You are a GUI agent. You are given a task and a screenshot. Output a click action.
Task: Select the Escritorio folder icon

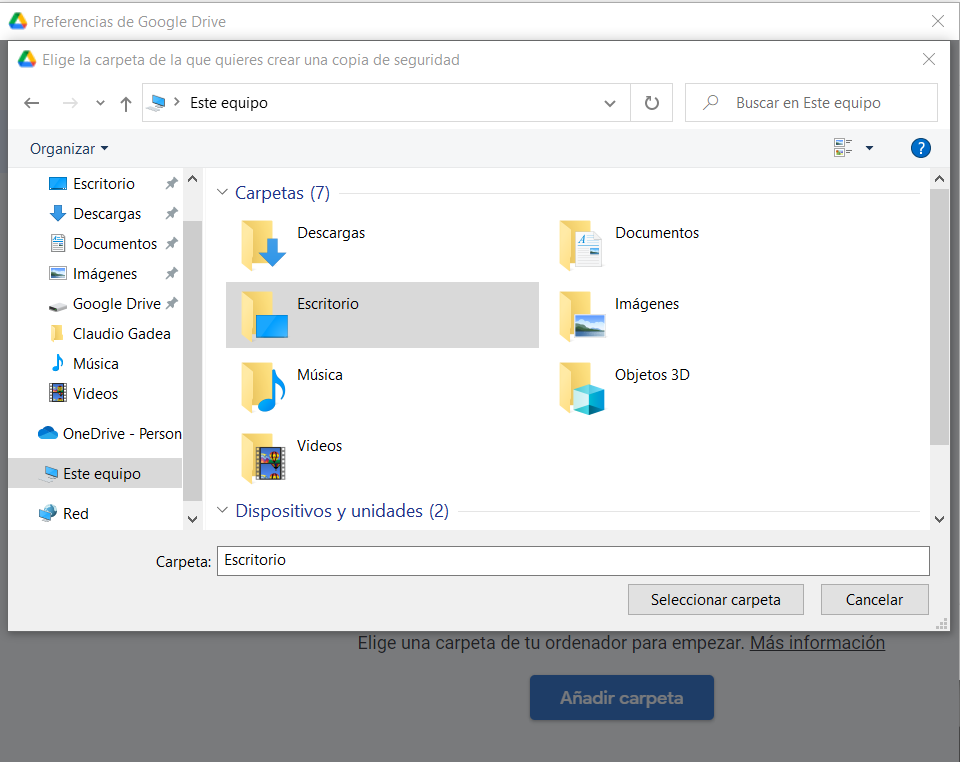[x=263, y=316]
